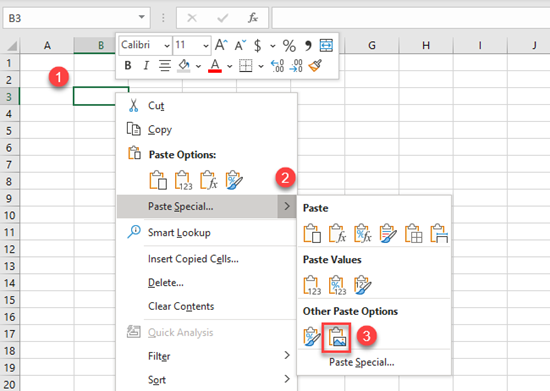Click Paste No Borders icon
This screenshot has height=391, width=550.
pyautogui.click(x=413, y=233)
